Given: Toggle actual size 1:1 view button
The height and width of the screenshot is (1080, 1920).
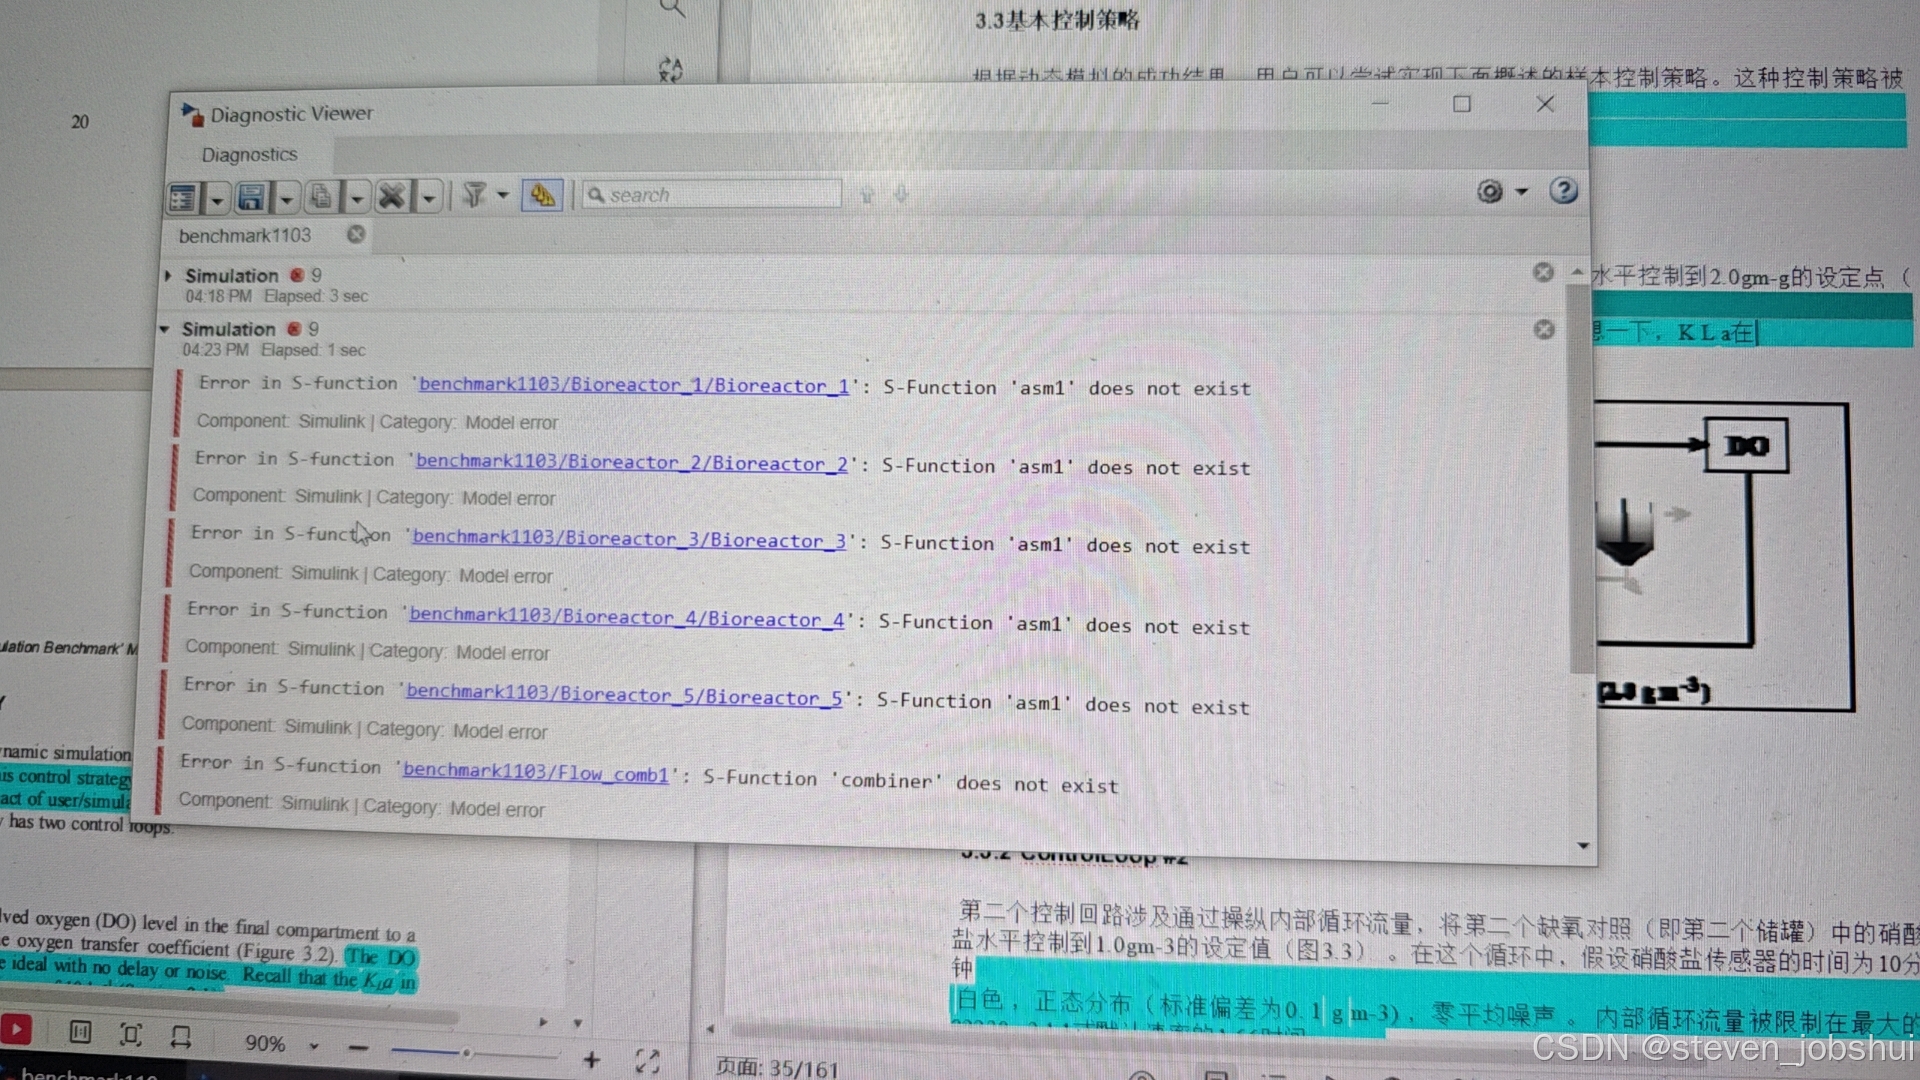Looking at the screenshot, I should (x=80, y=1032).
